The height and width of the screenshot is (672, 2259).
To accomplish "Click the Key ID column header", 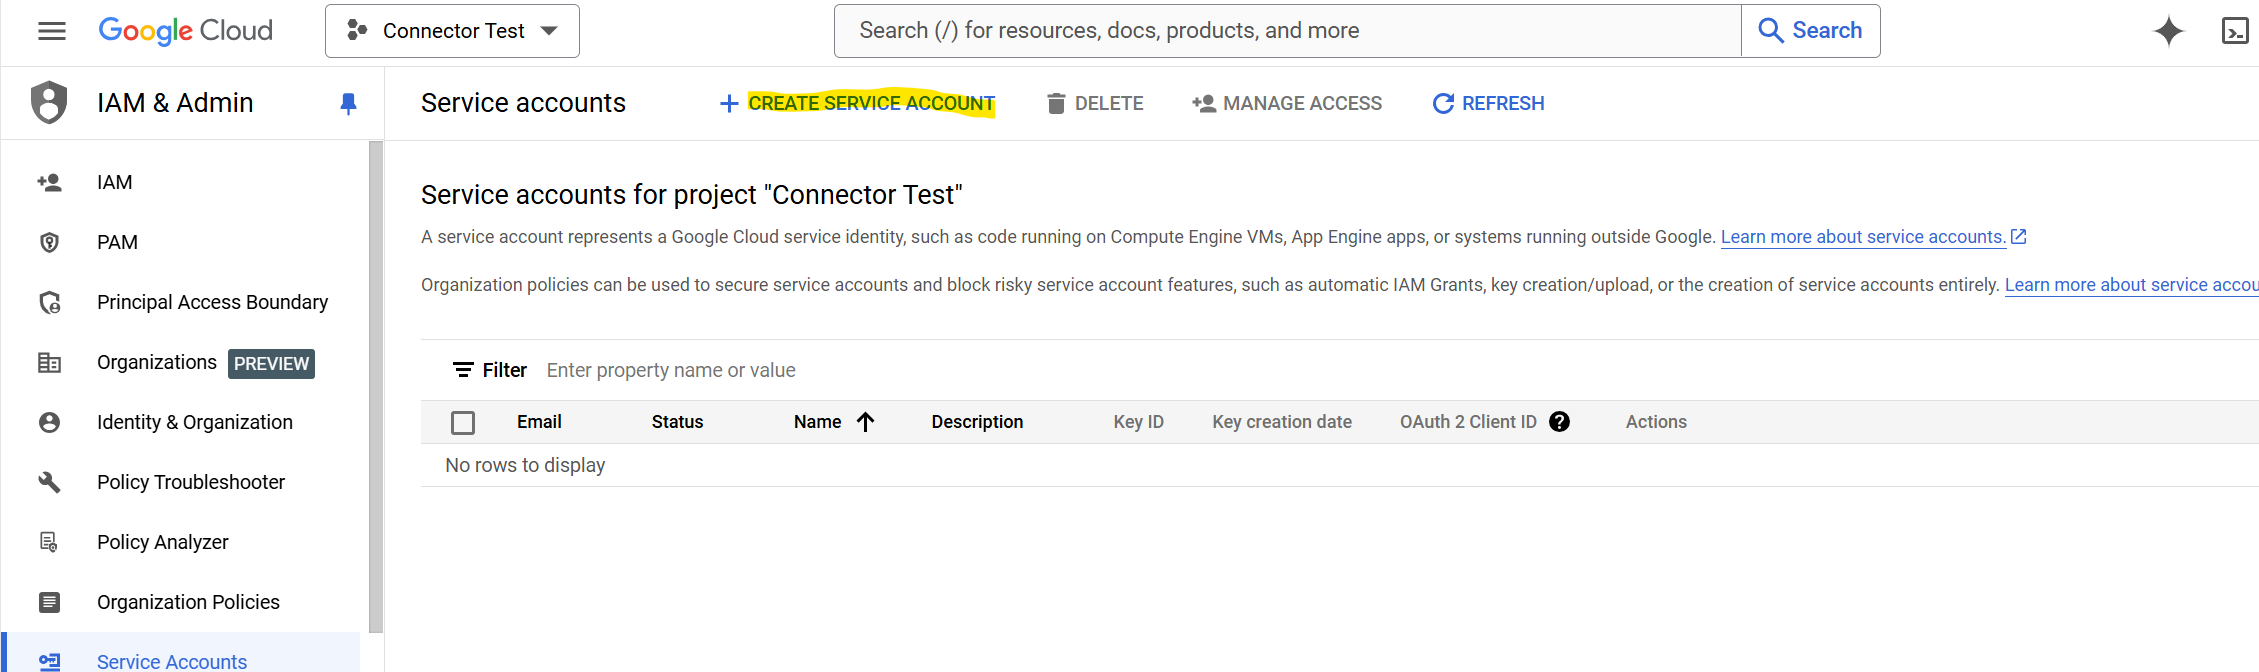I will click(x=1138, y=422).
